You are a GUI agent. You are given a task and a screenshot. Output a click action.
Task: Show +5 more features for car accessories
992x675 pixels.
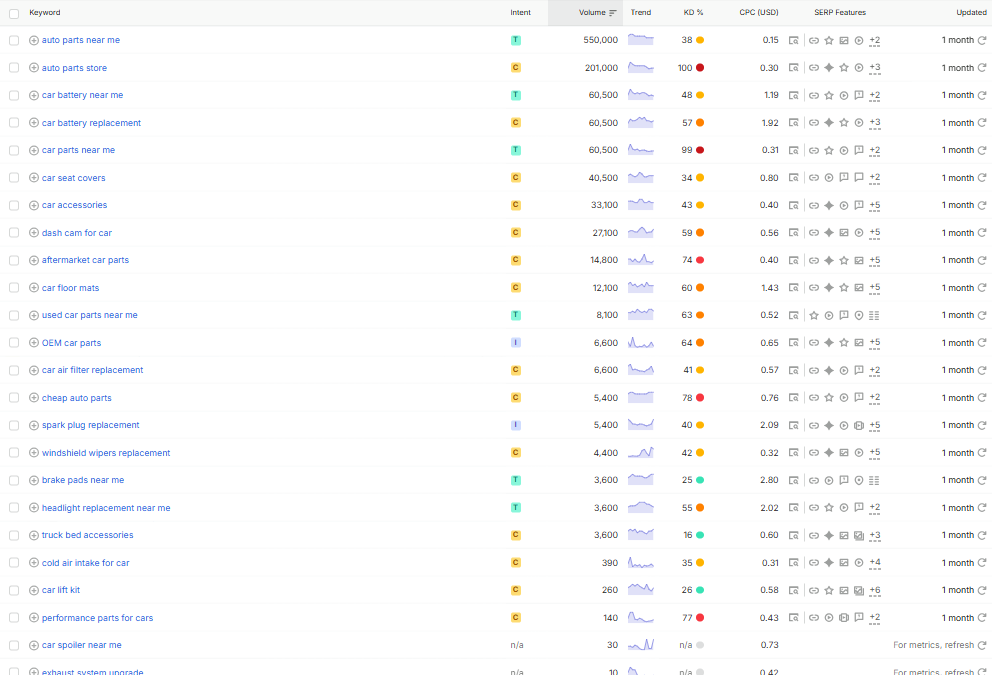pyautogui.click(x=874, y=206)
